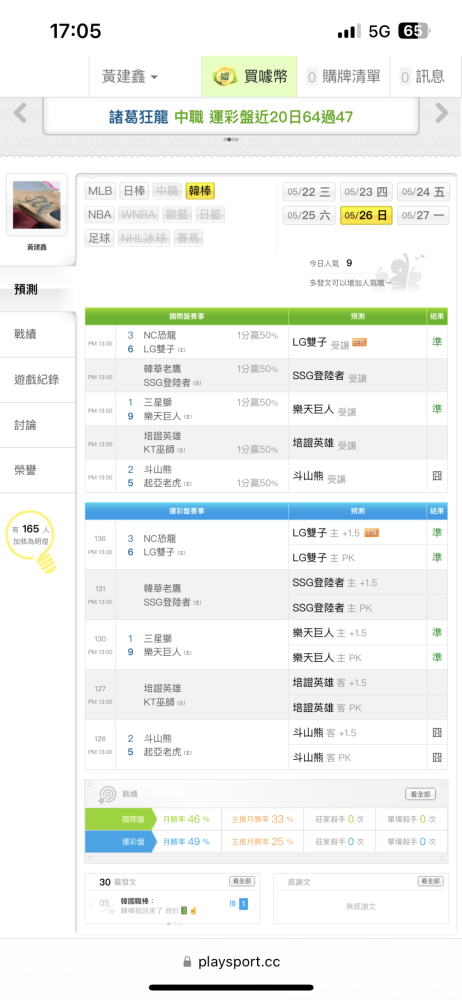Click the next post arrow
The image size is (462, 1000).
pos(254,905)
